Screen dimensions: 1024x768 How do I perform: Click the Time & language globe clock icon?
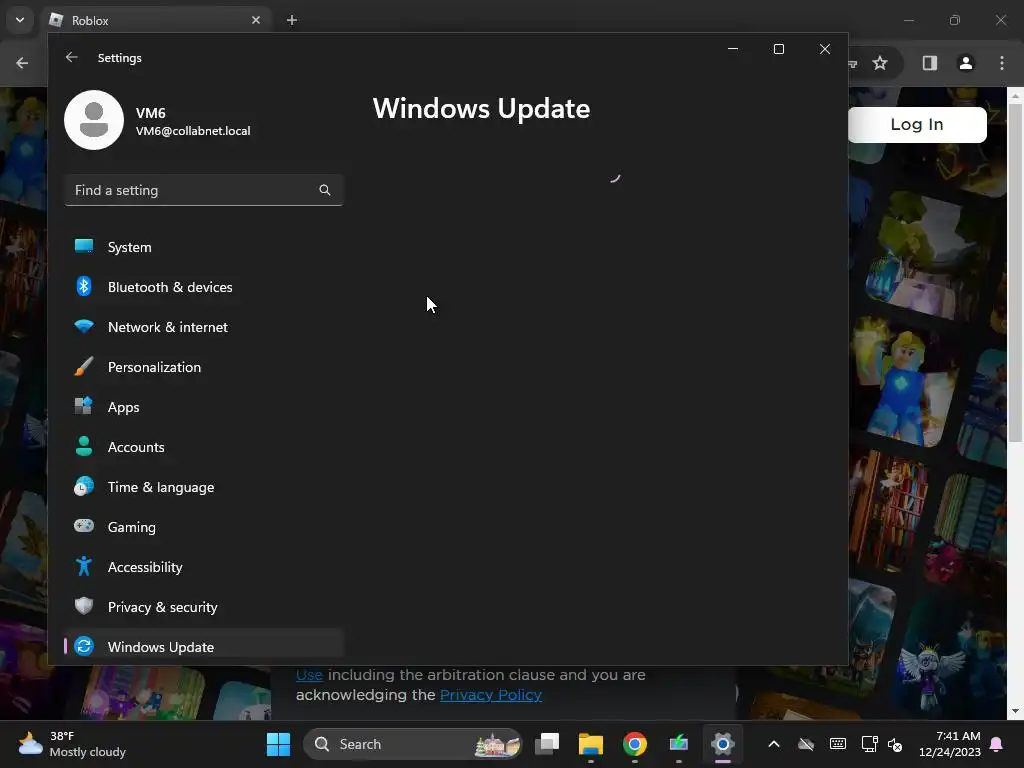coord(84,486)
